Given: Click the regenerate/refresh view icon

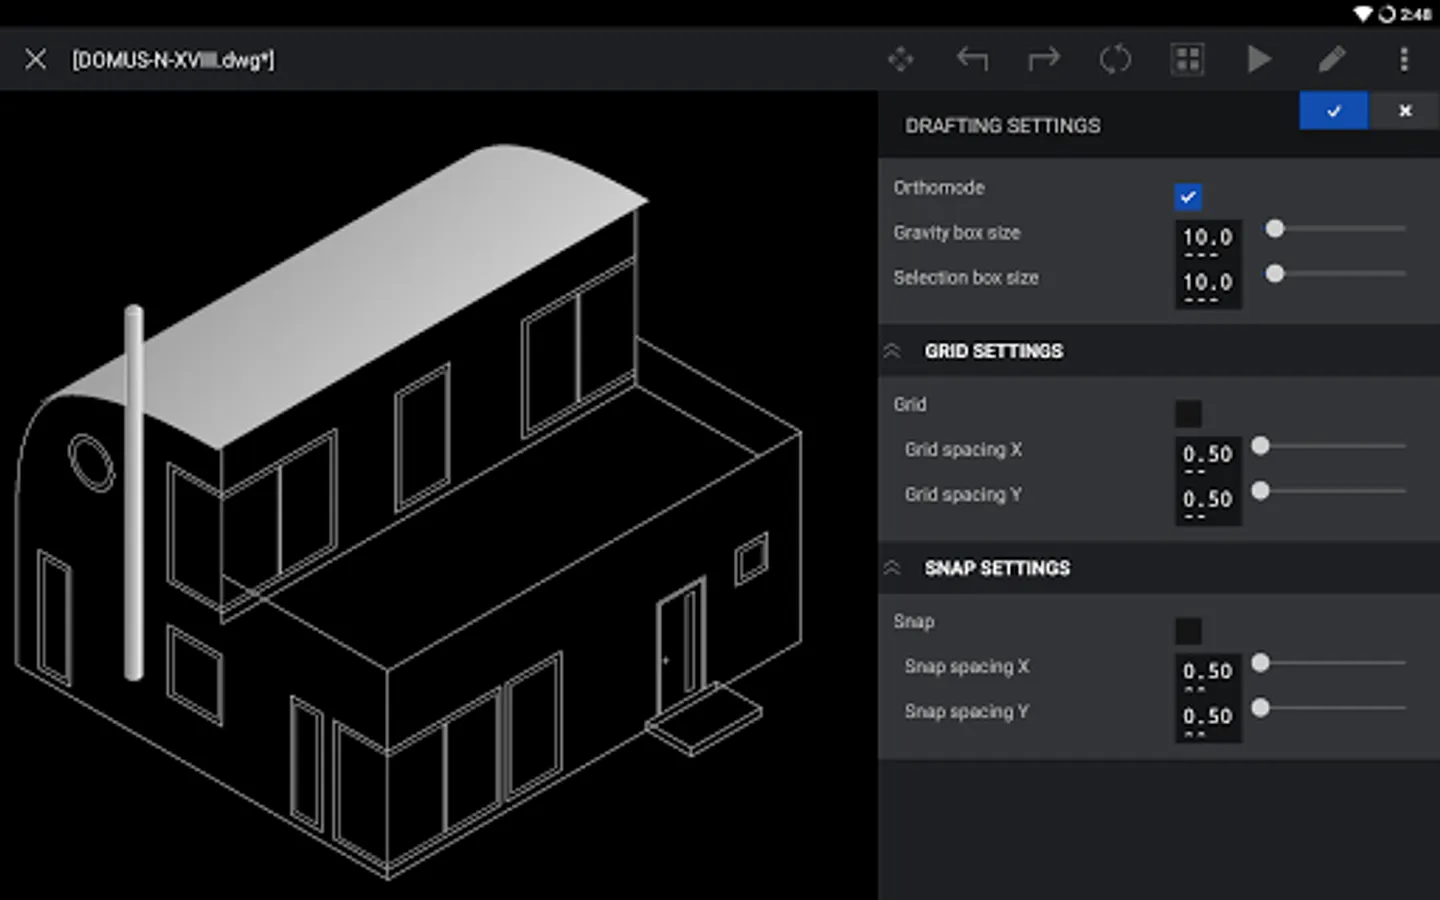Looking at the screenshot, I should [1115, 60].
